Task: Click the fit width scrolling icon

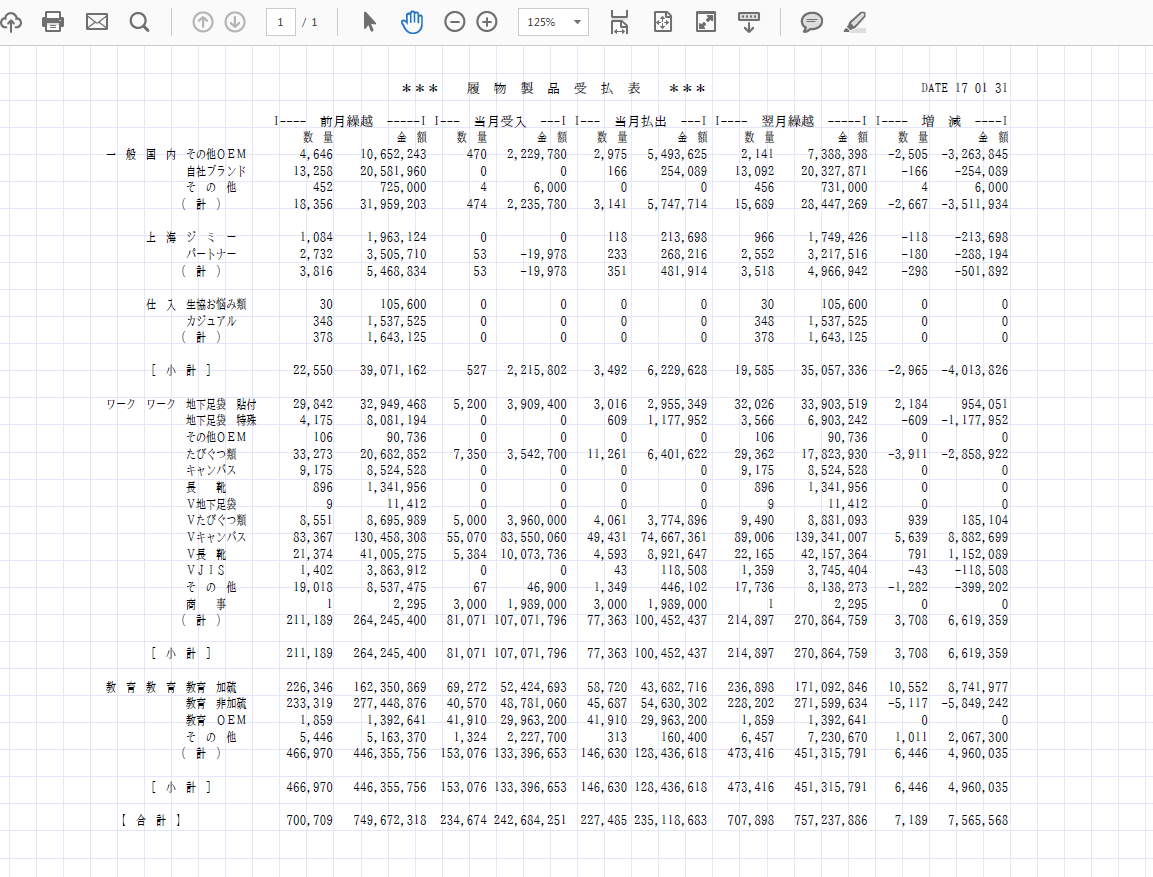Action: tap(619, 22)
